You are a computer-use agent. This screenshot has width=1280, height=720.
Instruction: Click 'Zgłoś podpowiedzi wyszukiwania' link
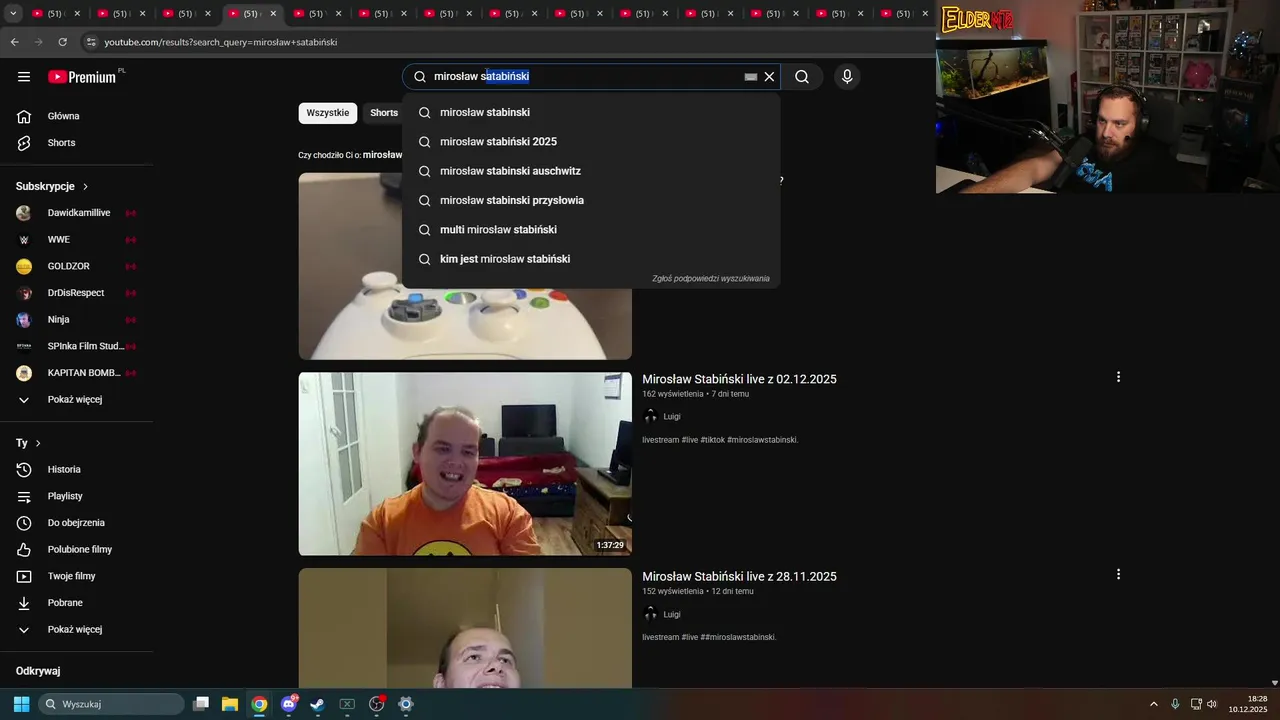click(x=711, y=279)
